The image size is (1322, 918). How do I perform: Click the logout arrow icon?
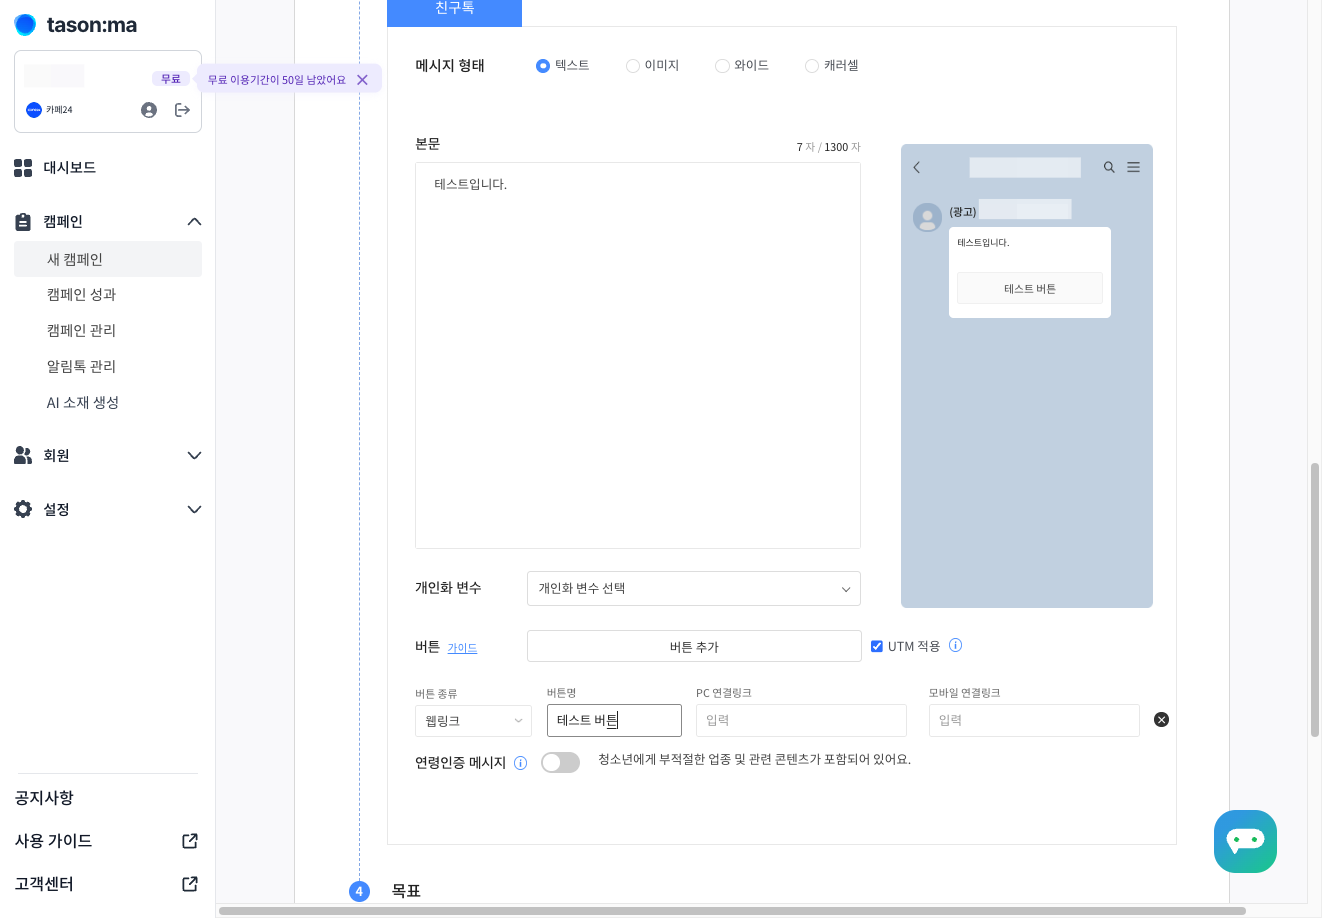[x=182, y=110]
